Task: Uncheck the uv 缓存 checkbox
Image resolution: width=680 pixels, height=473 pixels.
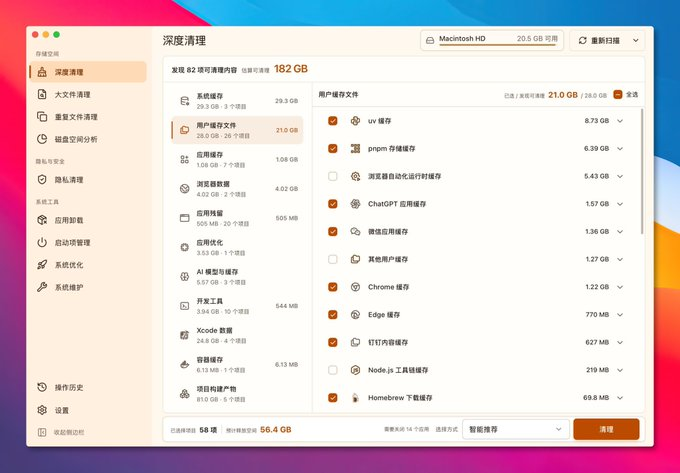Action: pyautogui.click(x=333, y=121)
